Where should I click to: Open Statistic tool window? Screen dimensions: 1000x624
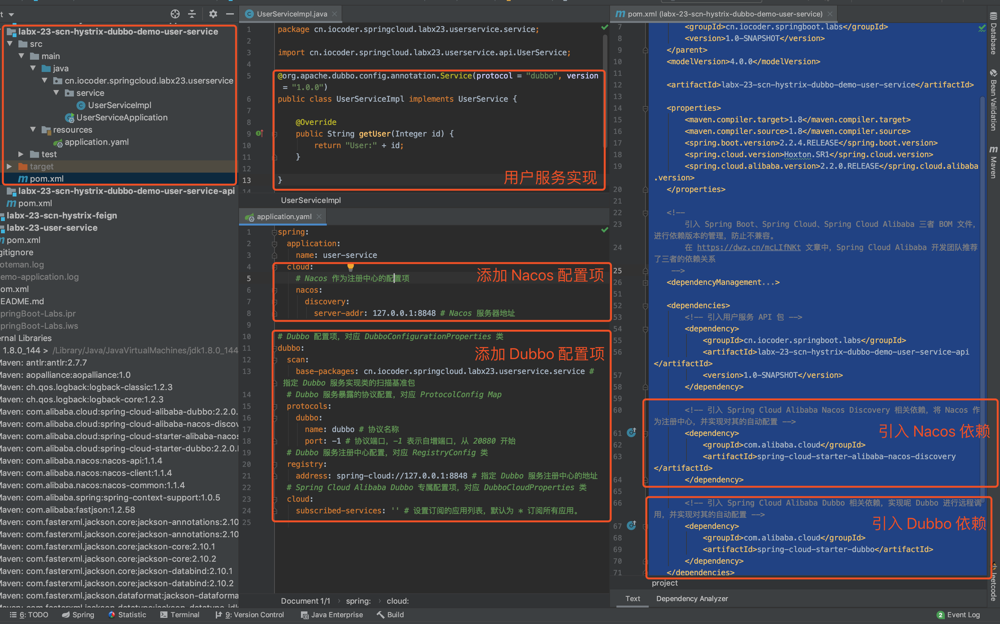click(x=127, y=615)
